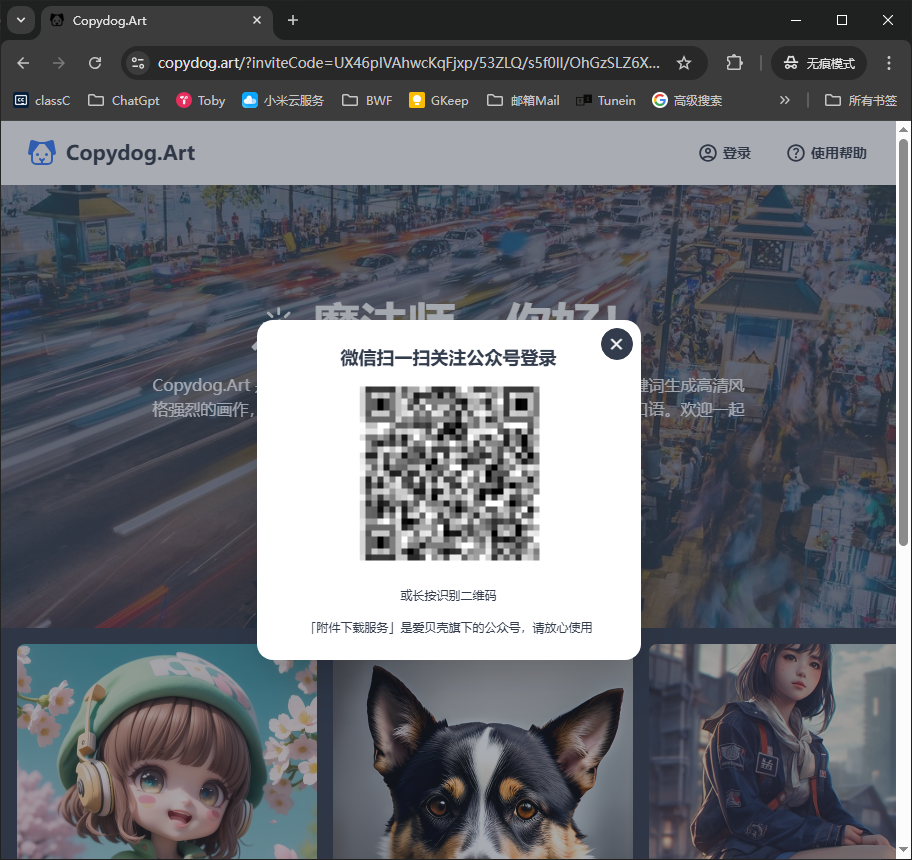The image size is (912, 860).
Task: Reload the copydog.art page
Action: tap(95, 63)
